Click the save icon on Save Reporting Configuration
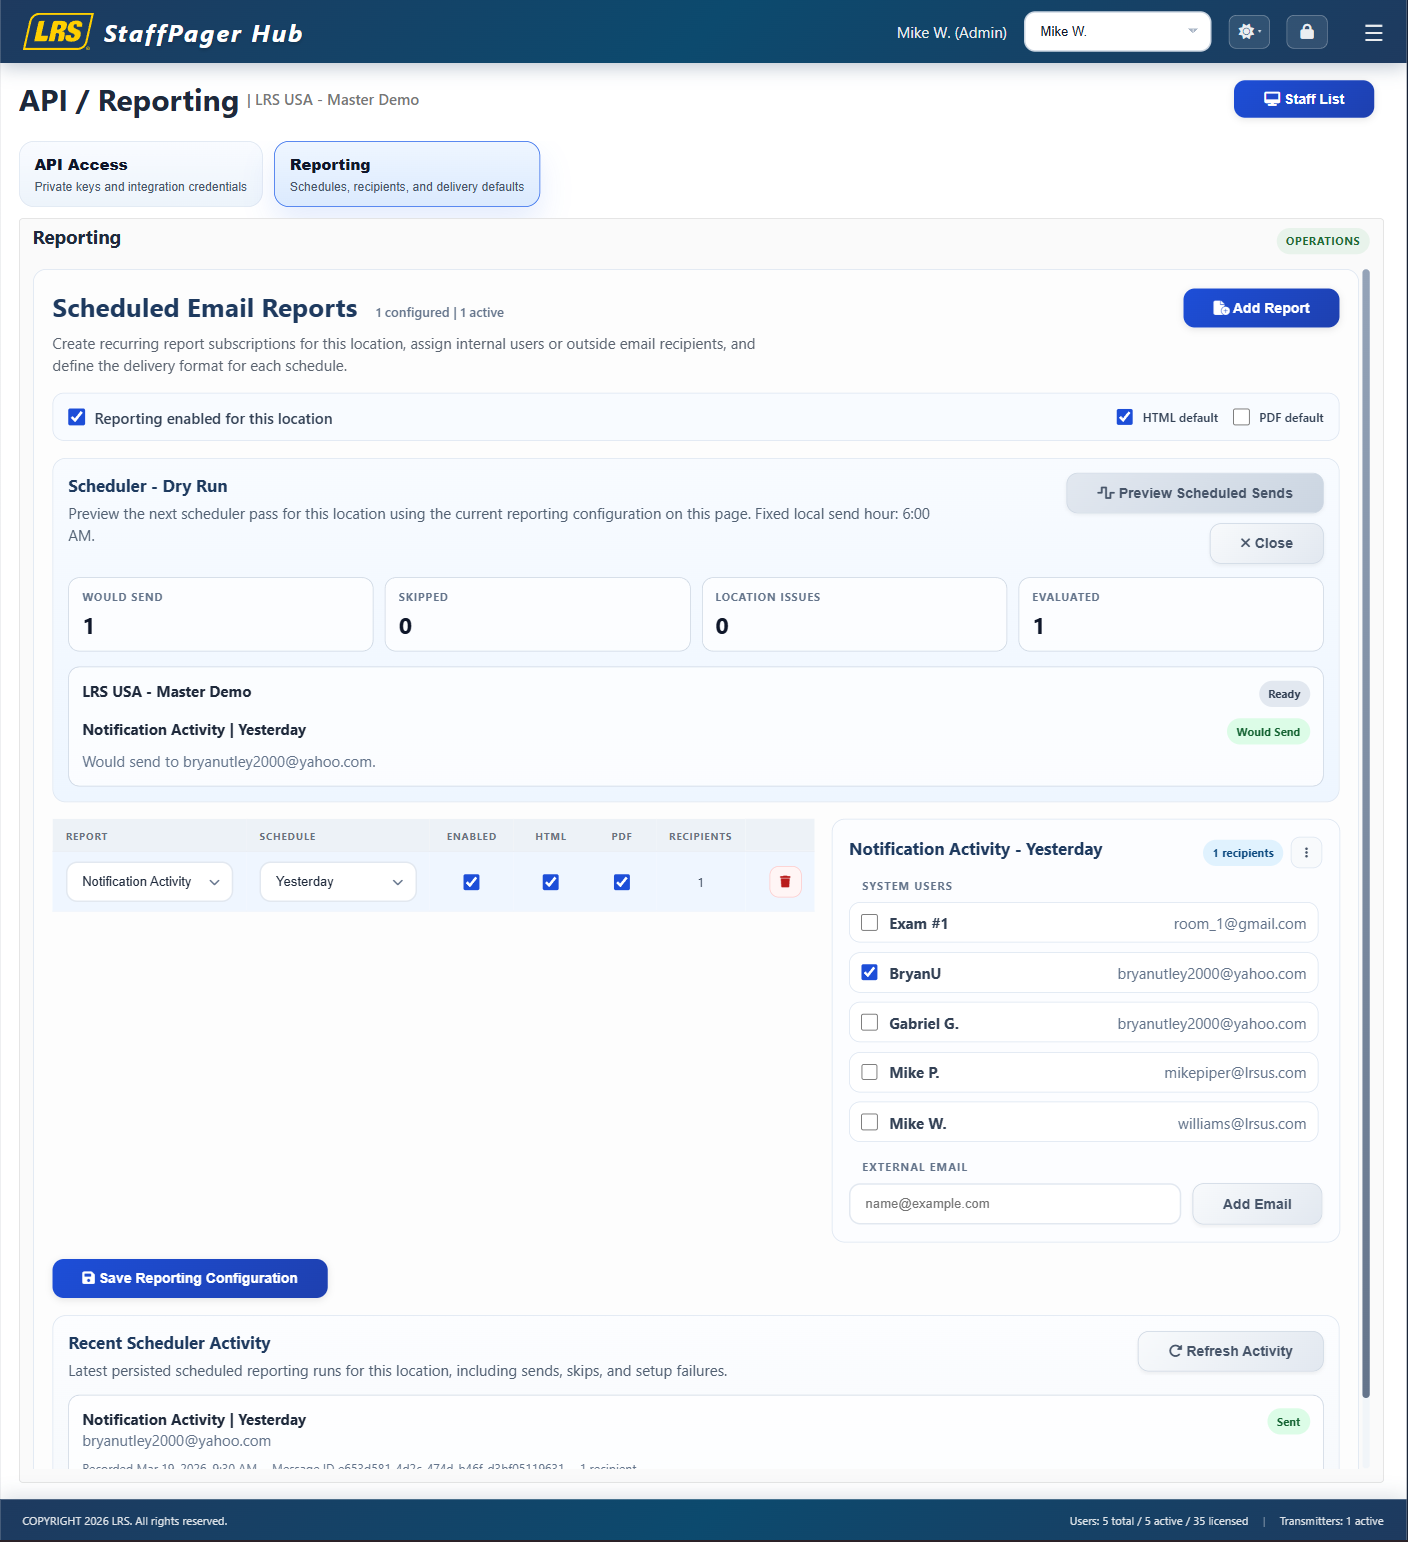This screenshot has width=1408, height=1542. pyautogui.click(x=88, y=1278)
